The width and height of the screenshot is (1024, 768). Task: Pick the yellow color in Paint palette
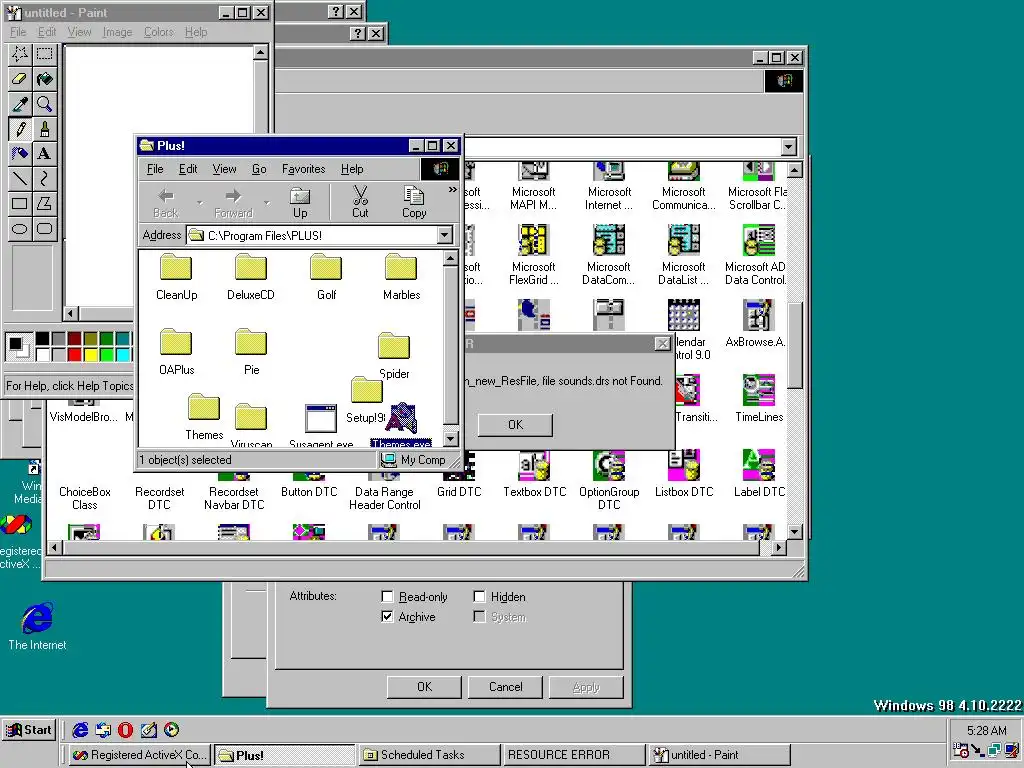pyautogui.click(x=91, y=355)
